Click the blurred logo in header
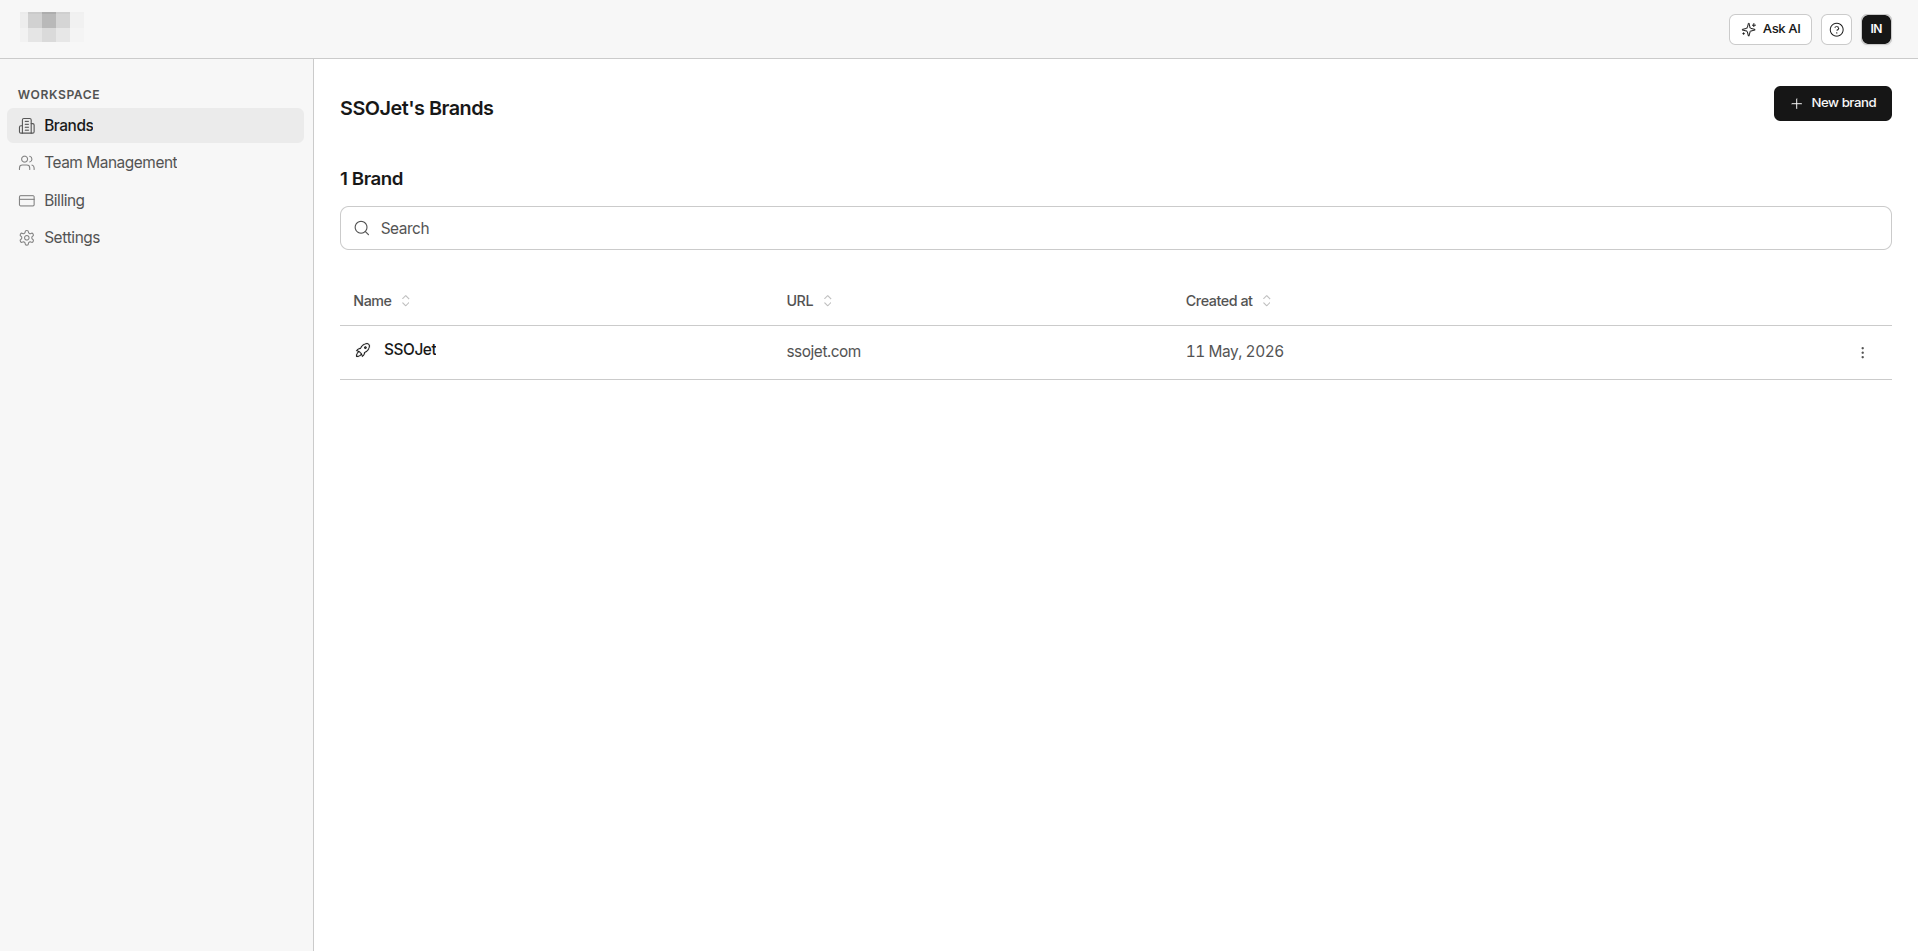 (50, 27)
